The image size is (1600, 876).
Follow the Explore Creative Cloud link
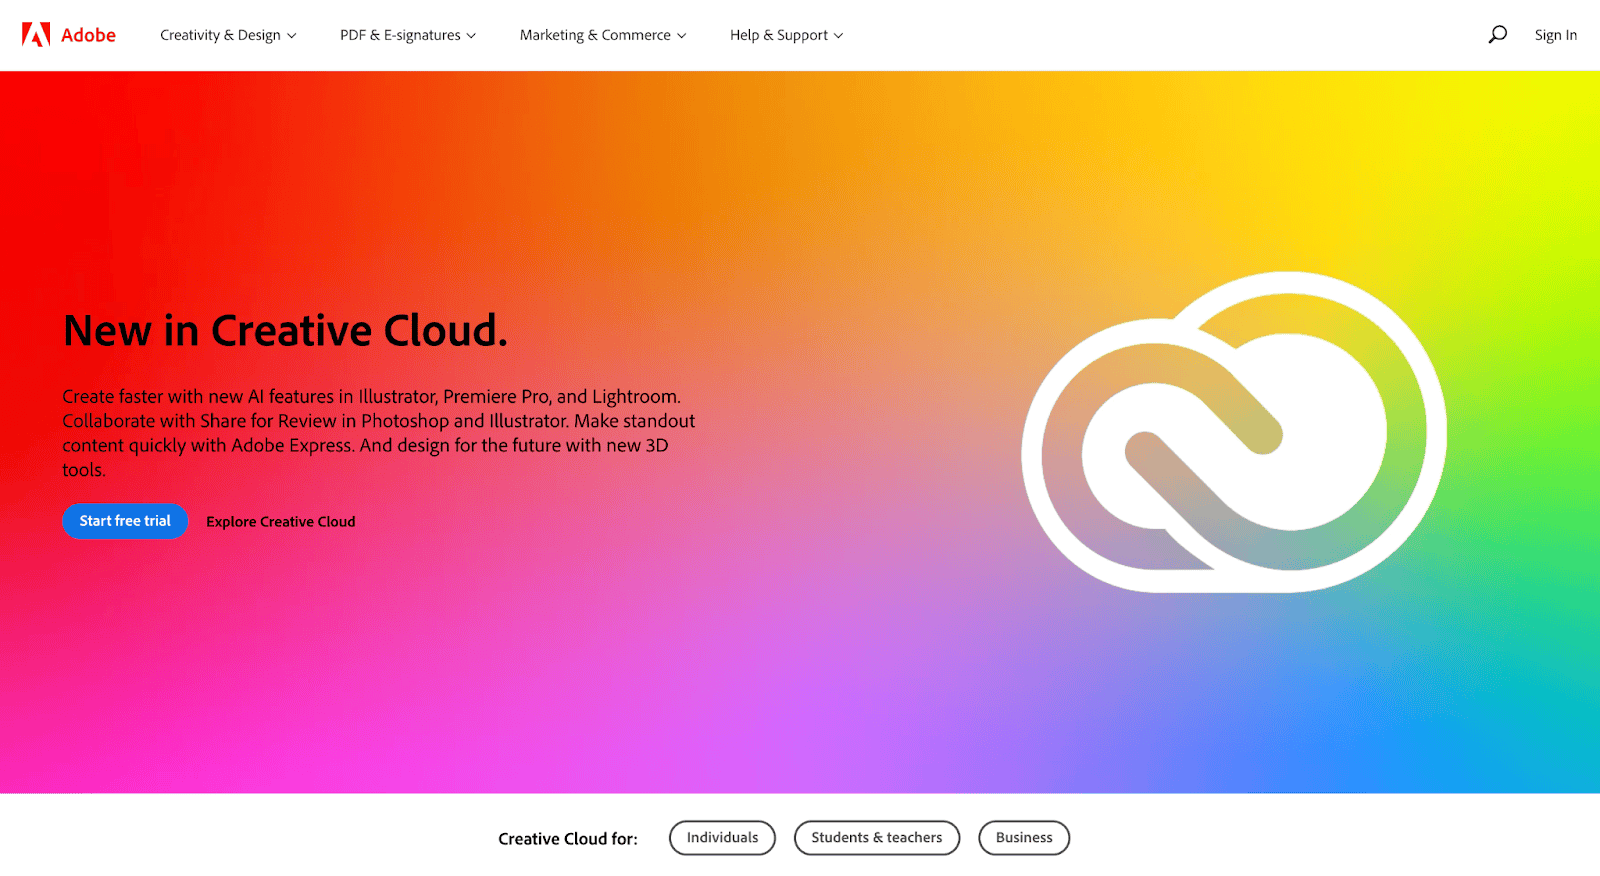pyautogui.click(x=281, y=522)
